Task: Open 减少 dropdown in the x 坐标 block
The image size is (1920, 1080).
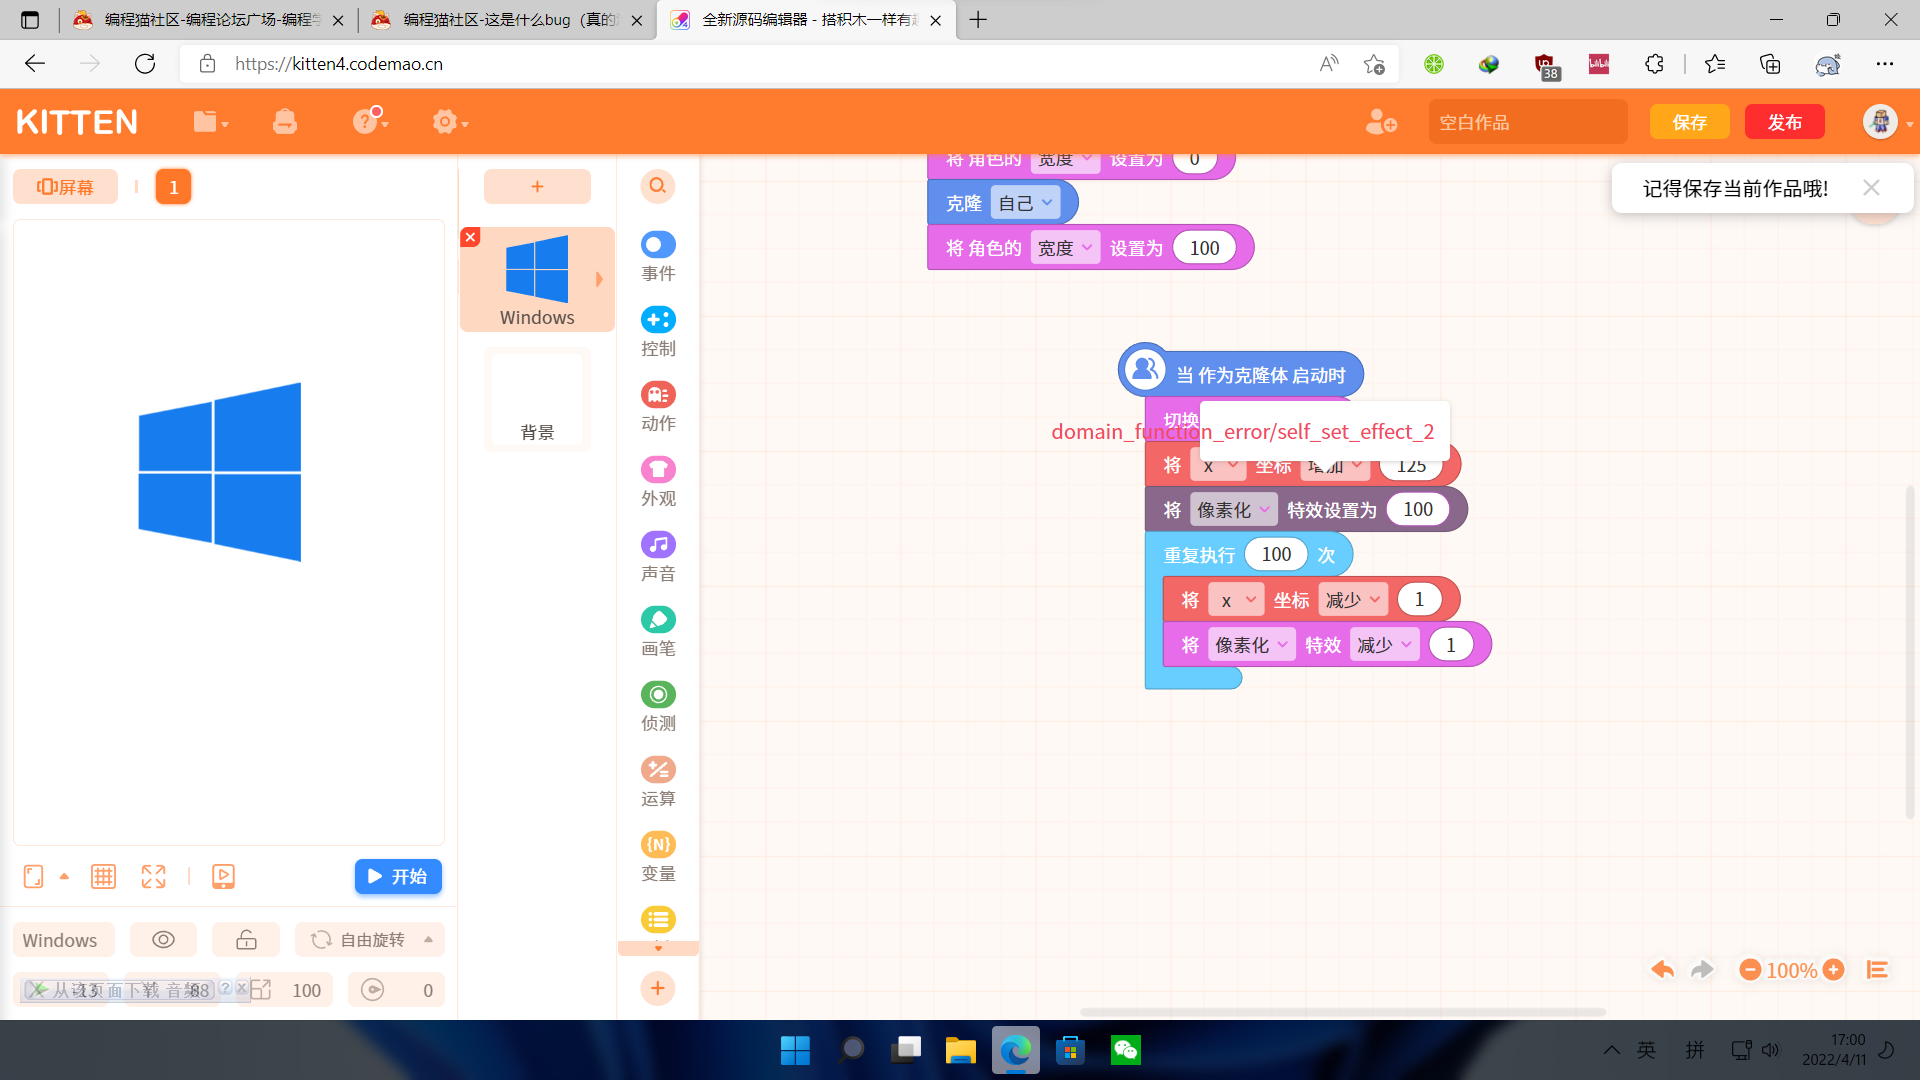Action: tap(1353, 600)
